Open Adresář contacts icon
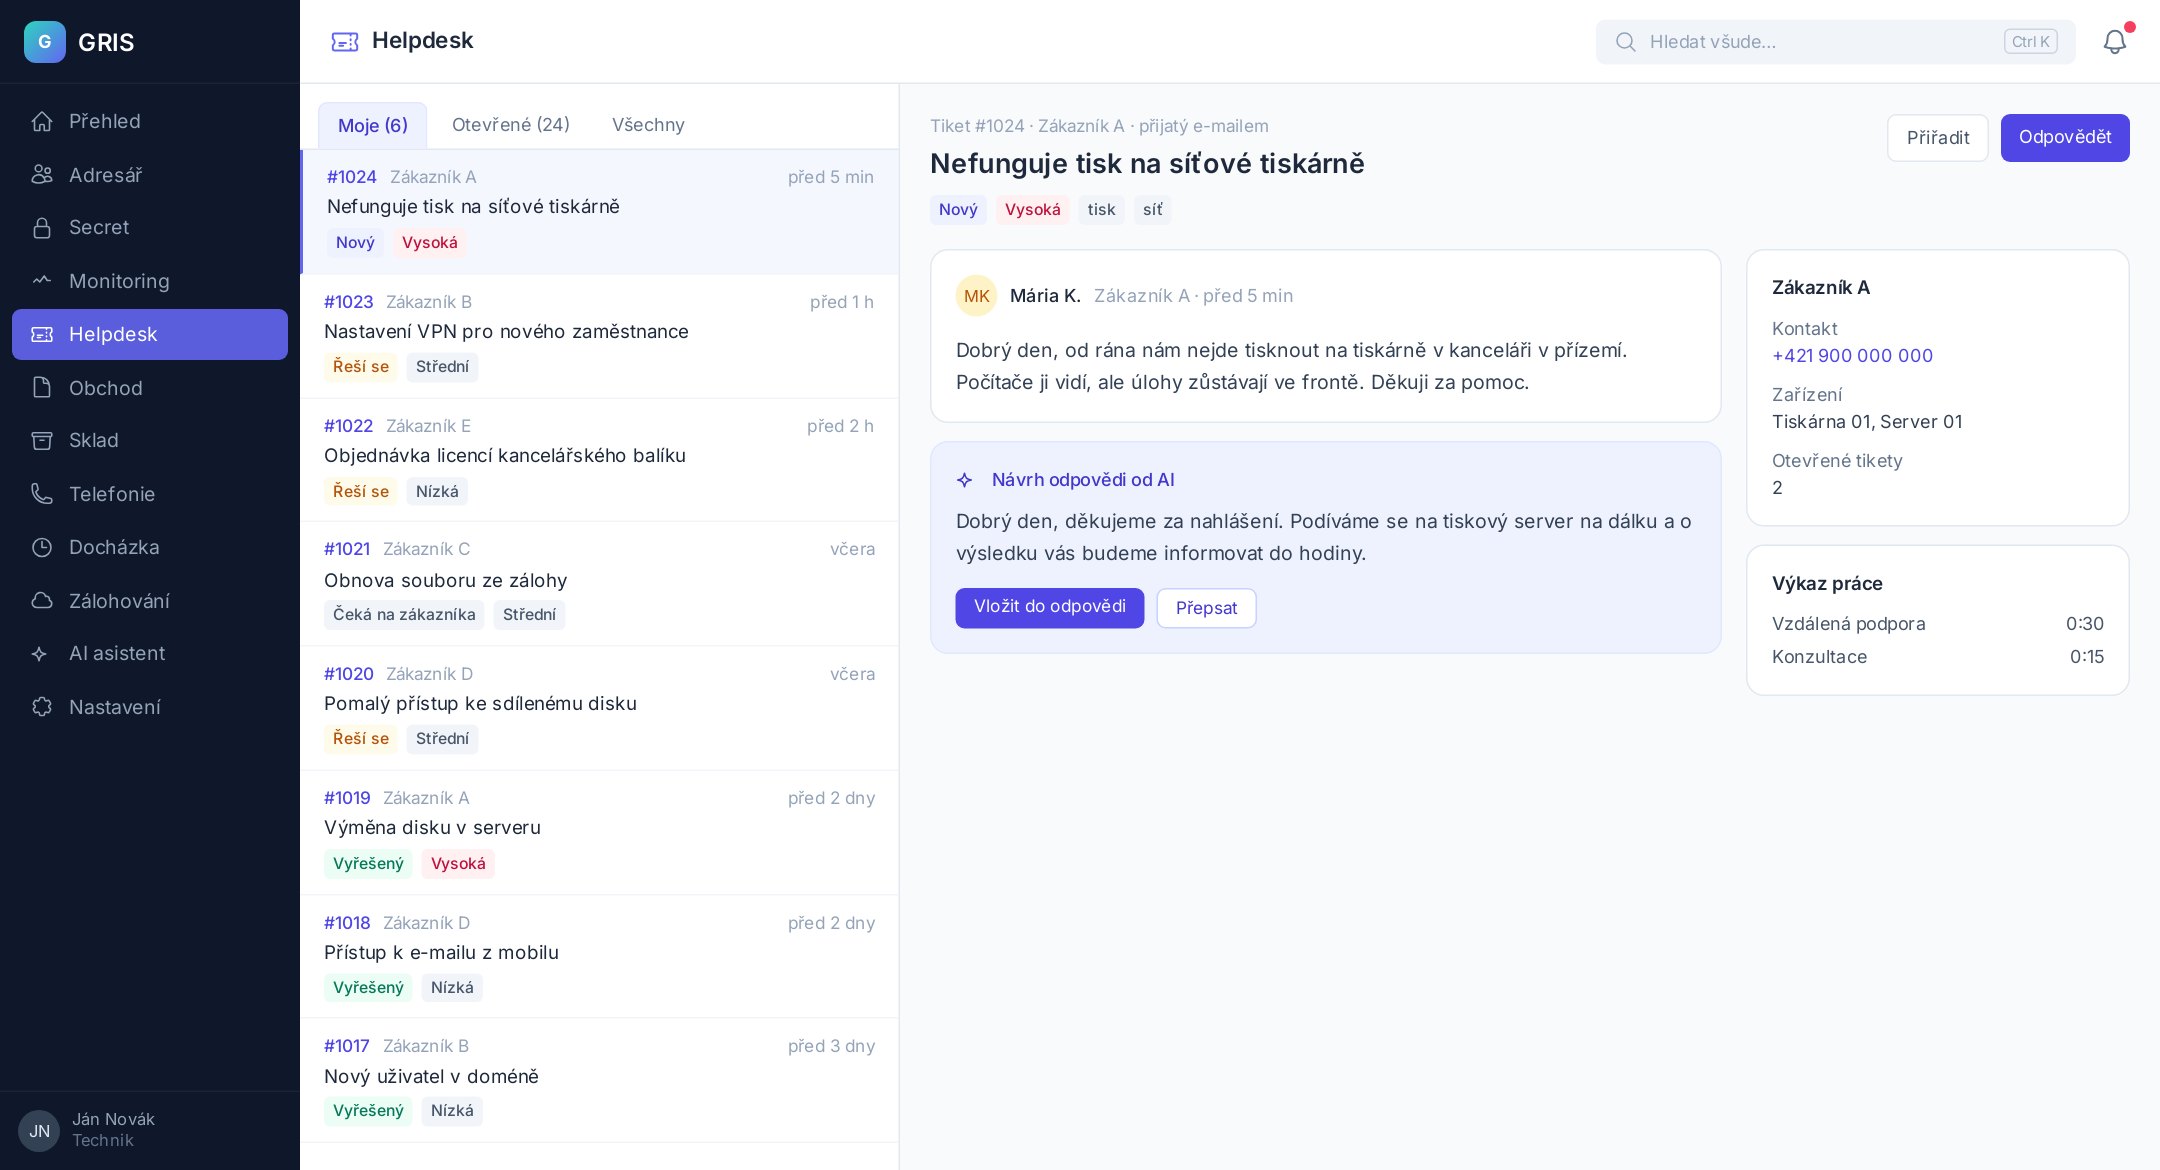This screenshot has height=1170, width=2160. click(42, 175)
